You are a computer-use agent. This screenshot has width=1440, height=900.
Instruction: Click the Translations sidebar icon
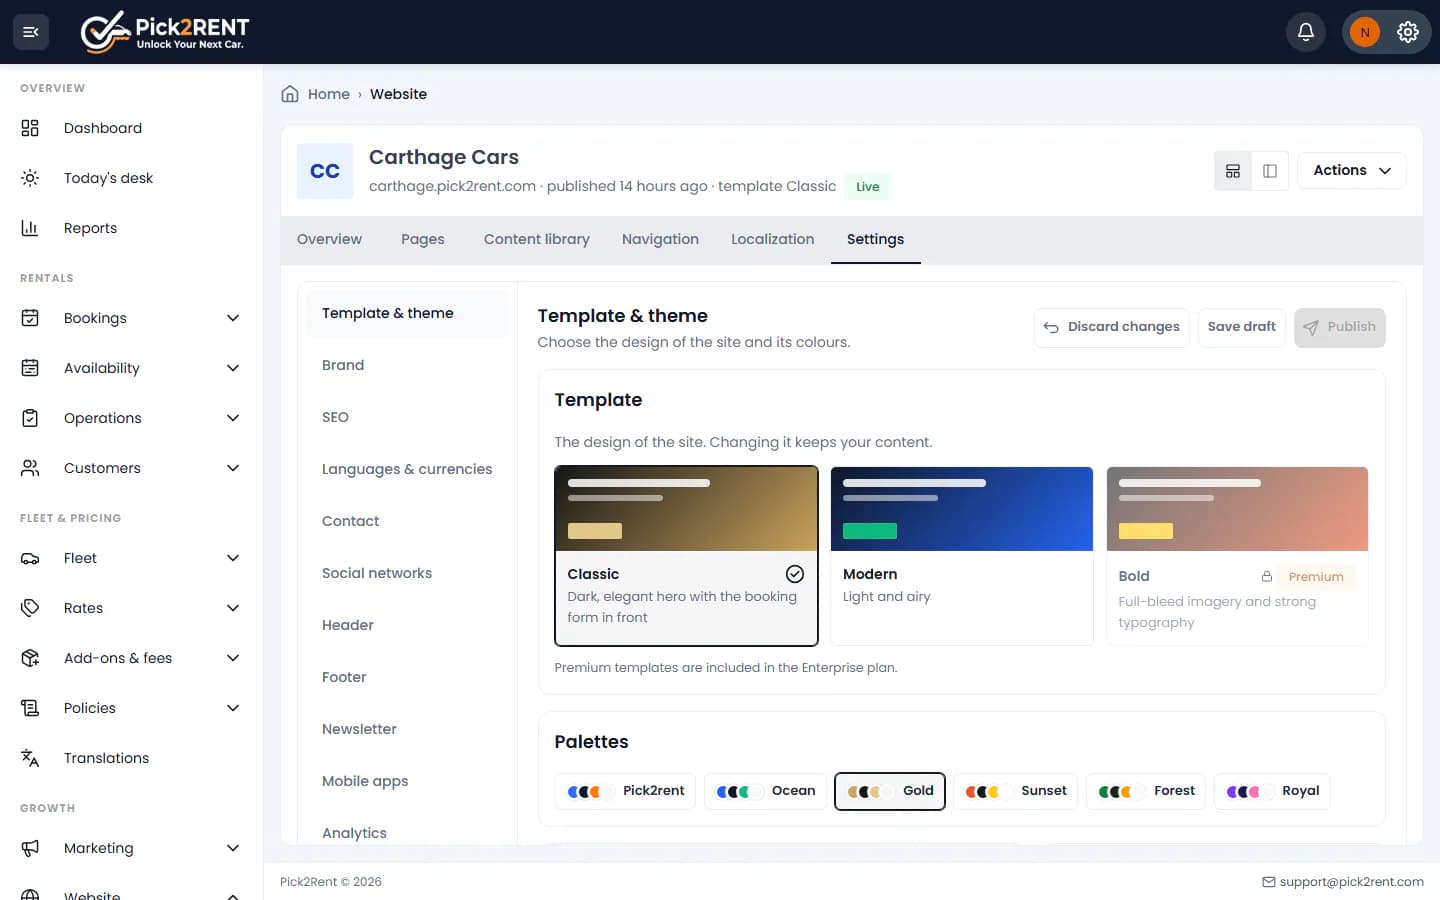click(x=30, y=758)
